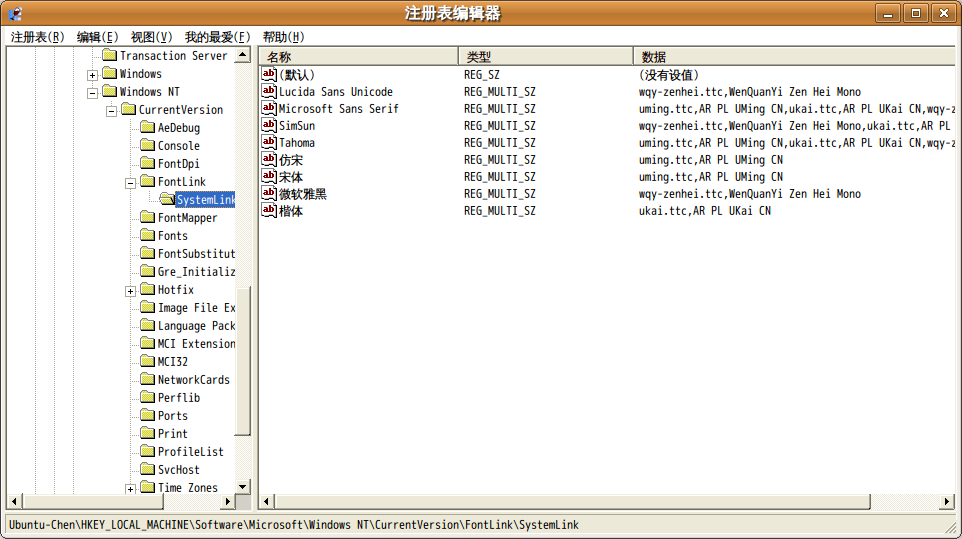
Task: Click REG_SZ type of (默认) row
Action: (x=482, y=74)
